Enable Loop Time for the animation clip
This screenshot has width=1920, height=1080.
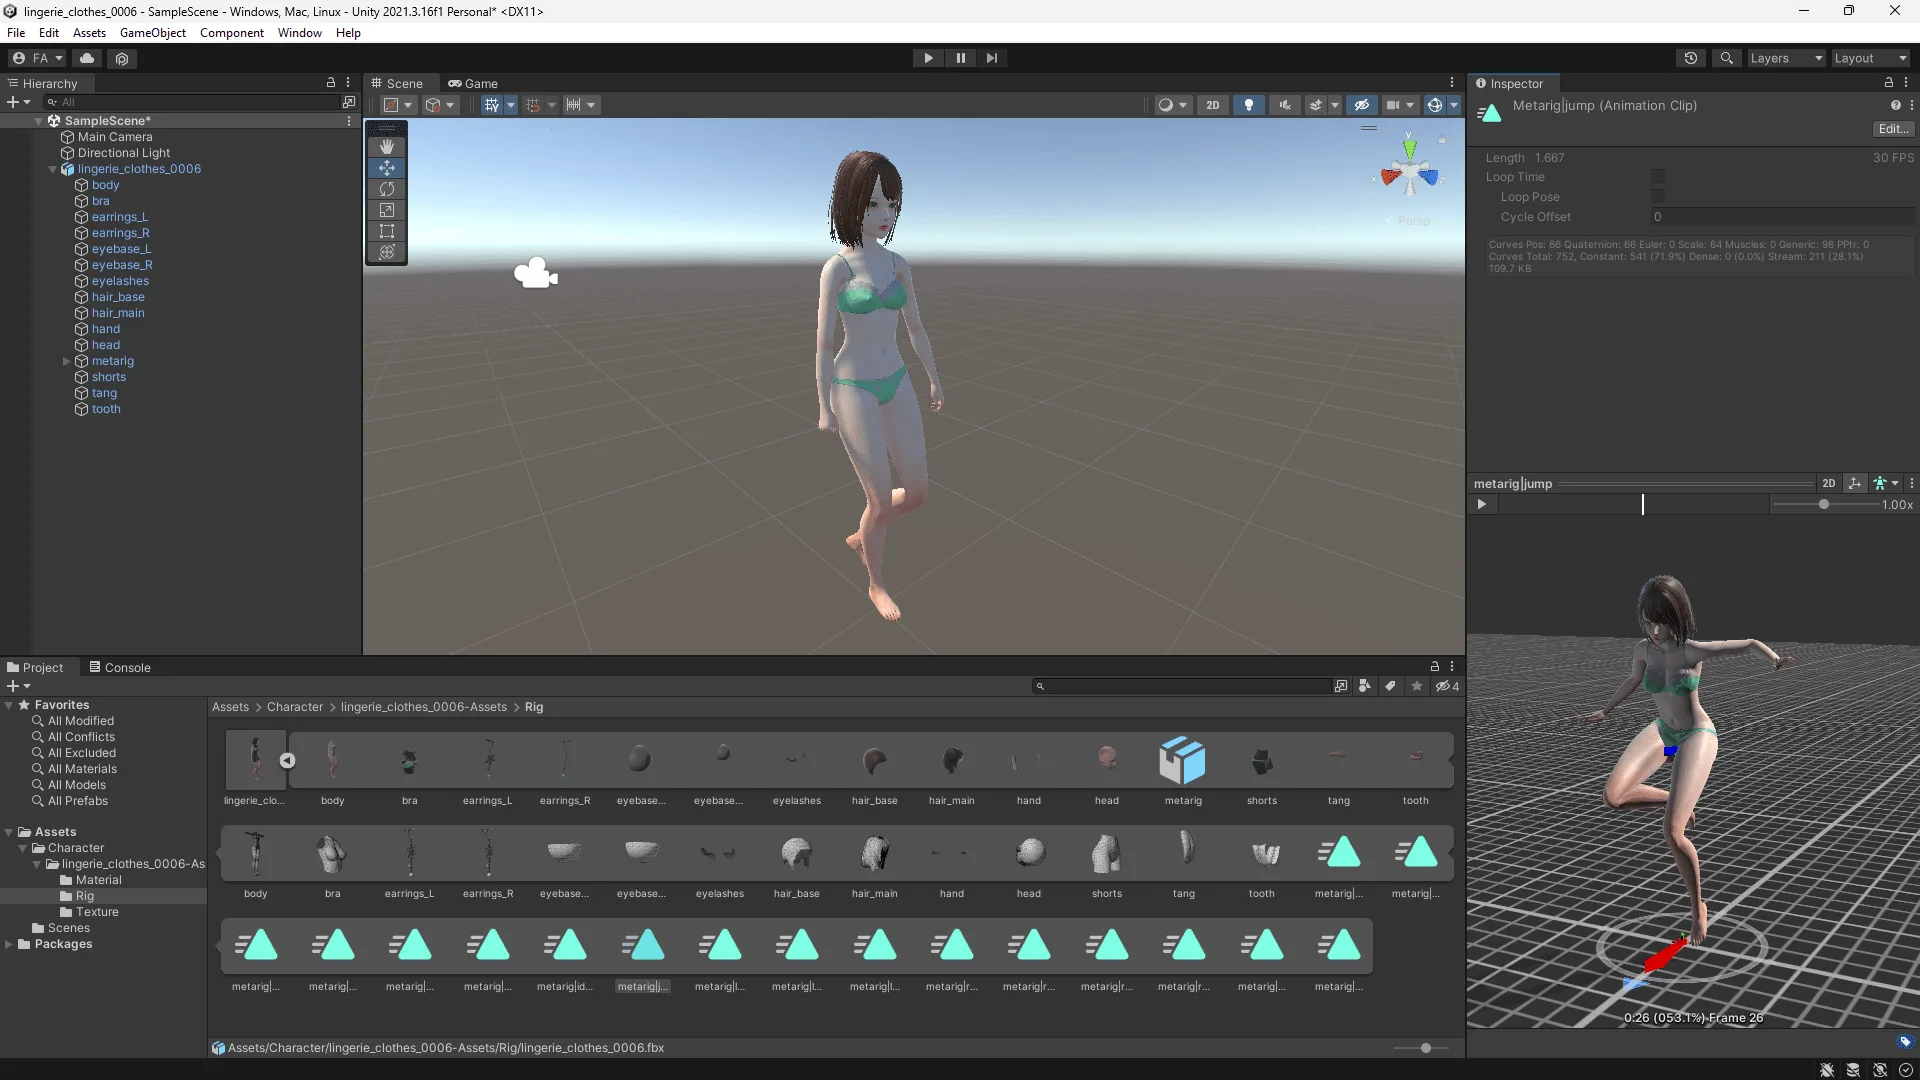click(1657, 177)
